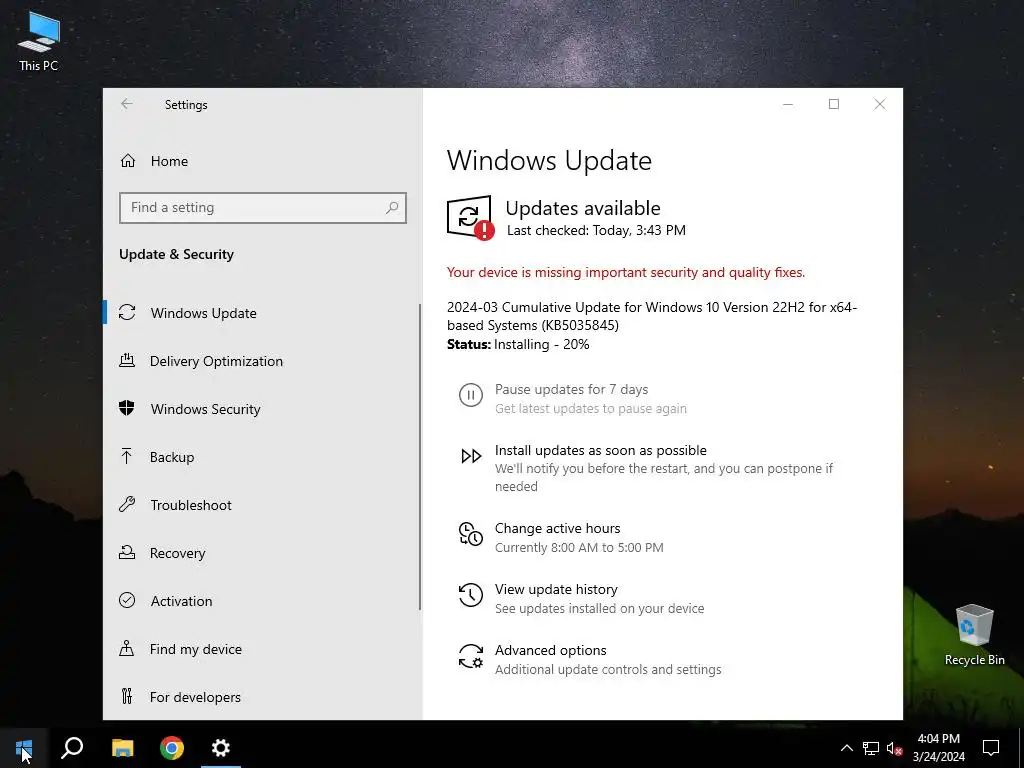The image size is (1024, 768).
Task: Open the Windows Security page
Action: [261, 409]
